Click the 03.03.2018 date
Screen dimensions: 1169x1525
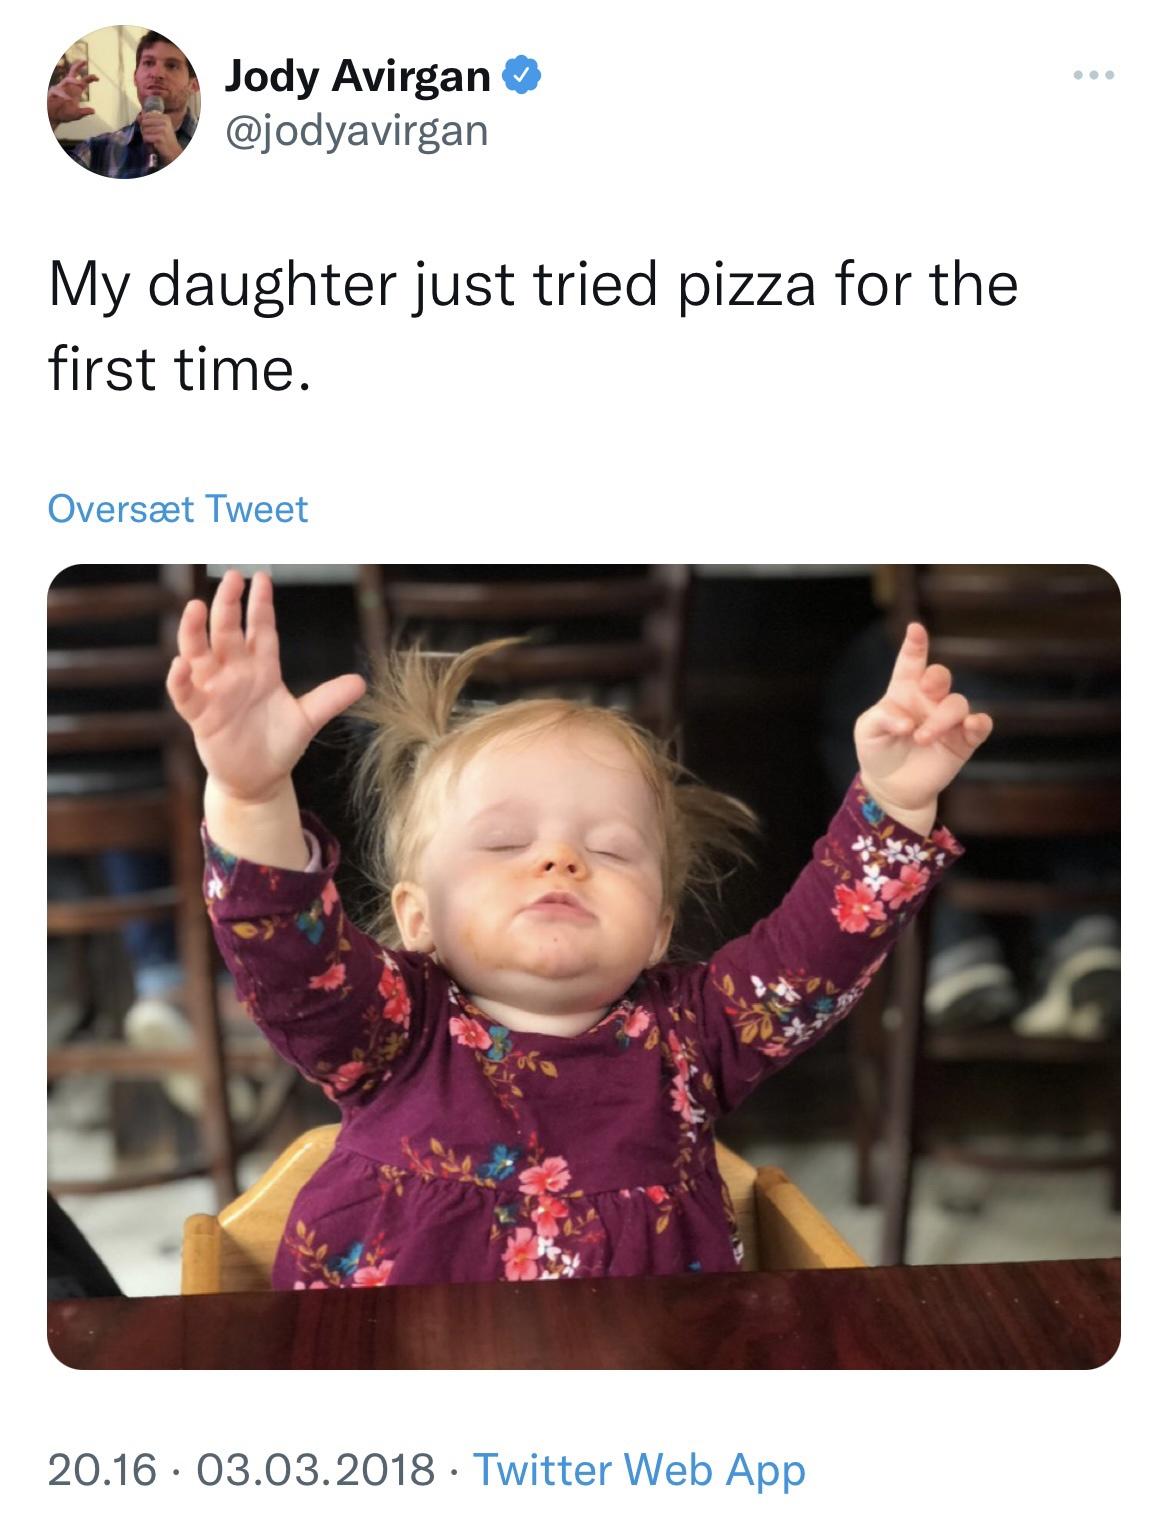314,1469
